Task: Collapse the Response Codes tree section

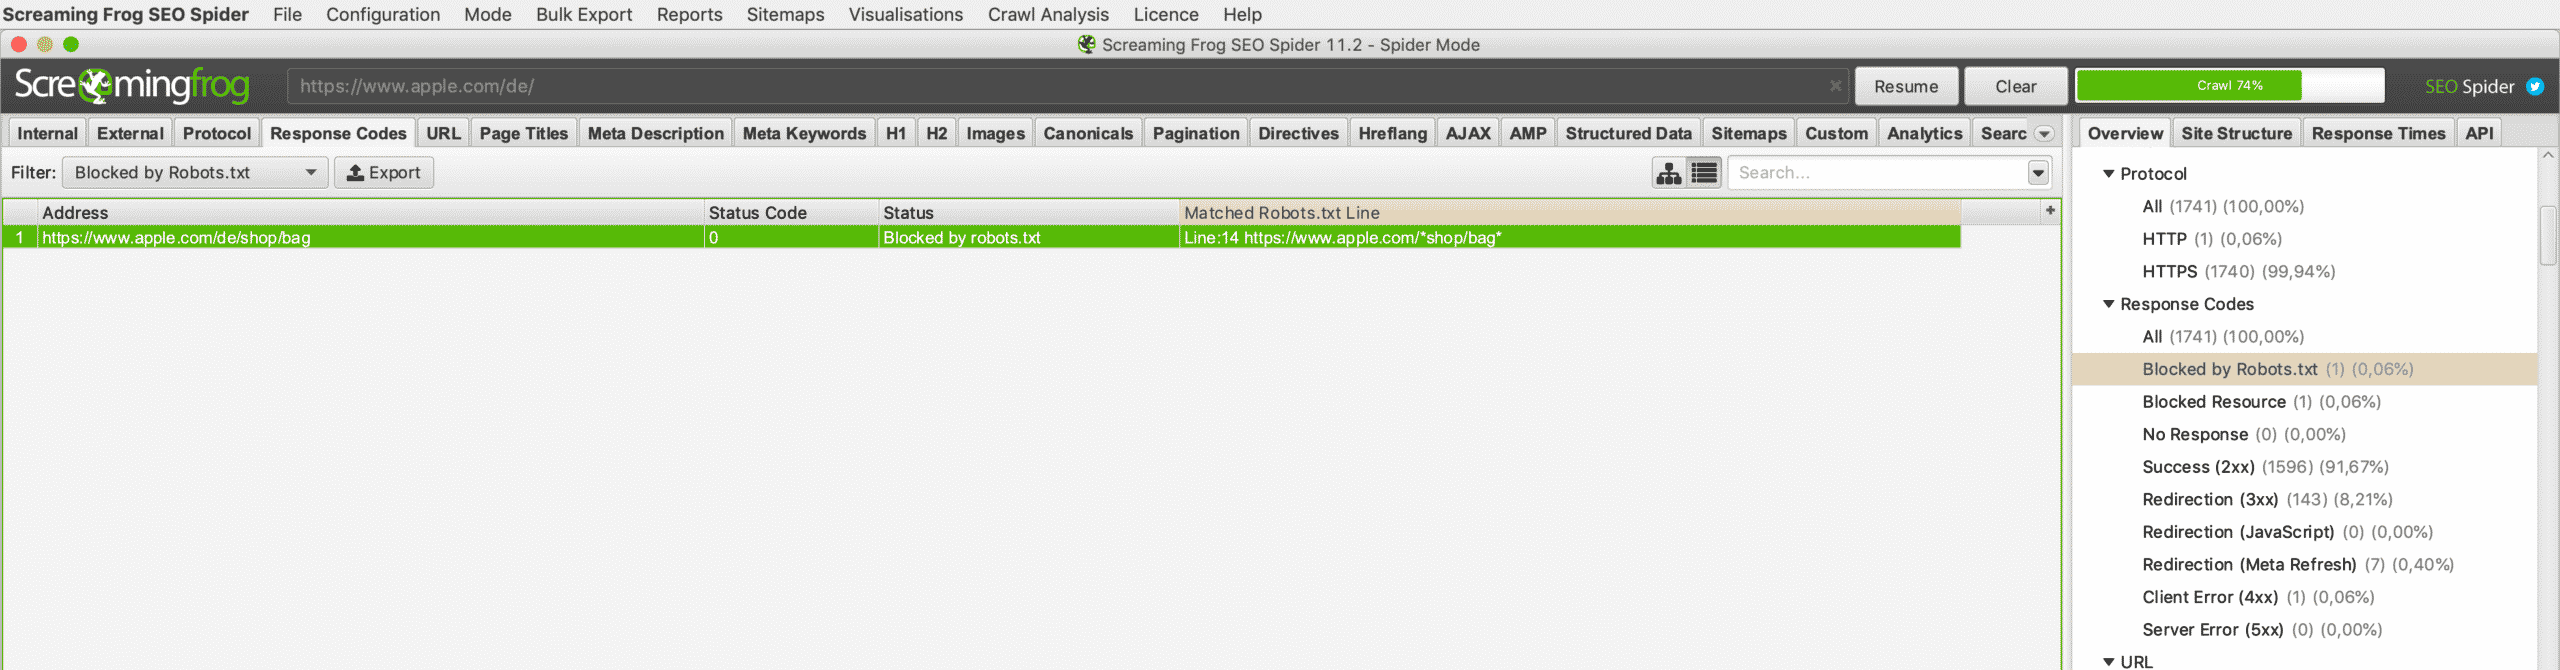Action: click(2109, 304)
